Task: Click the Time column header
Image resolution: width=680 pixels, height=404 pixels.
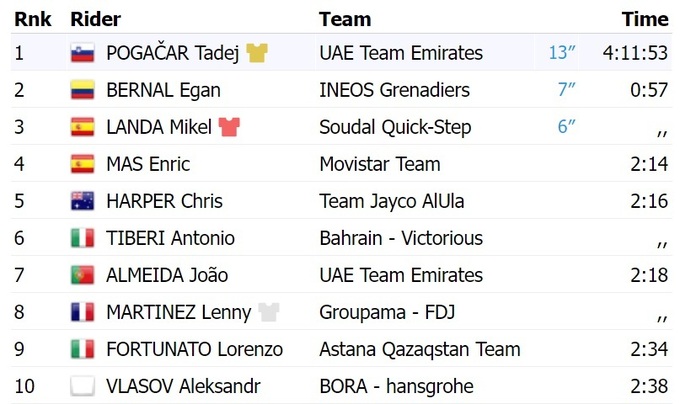Action: point(645,19)
